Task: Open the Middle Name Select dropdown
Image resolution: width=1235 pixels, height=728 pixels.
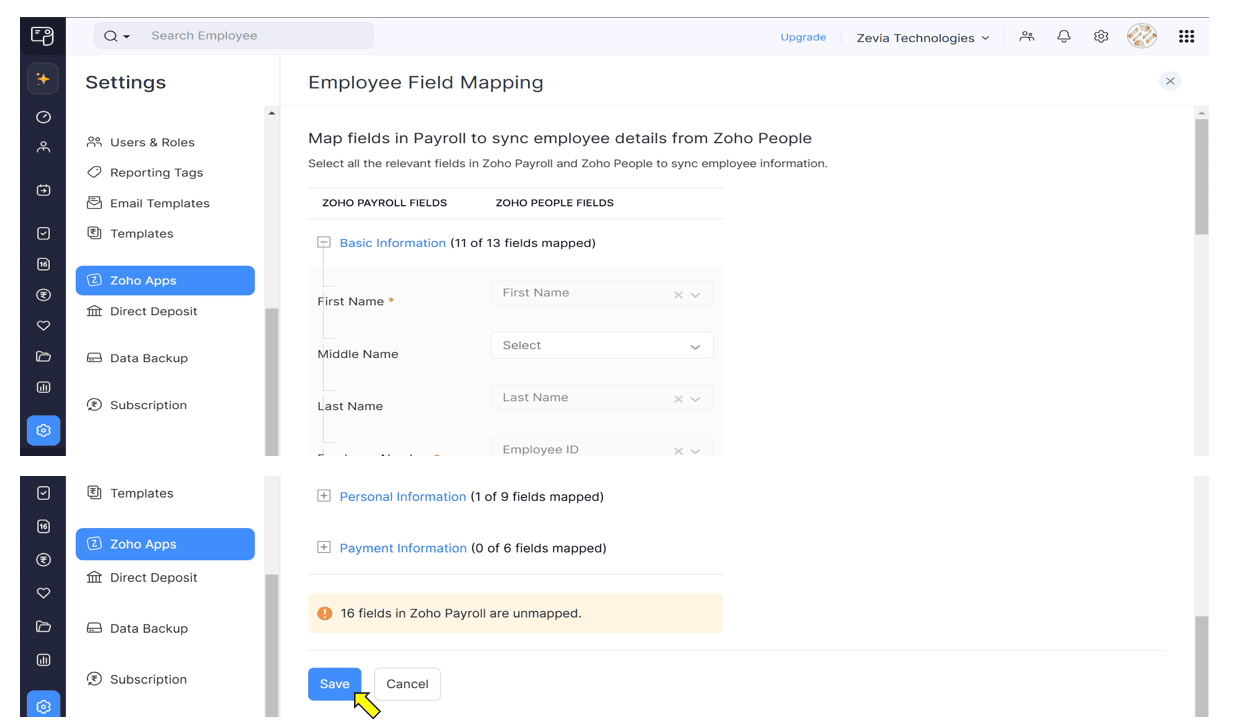Action: pyautogui.click(x=602, y=346)
